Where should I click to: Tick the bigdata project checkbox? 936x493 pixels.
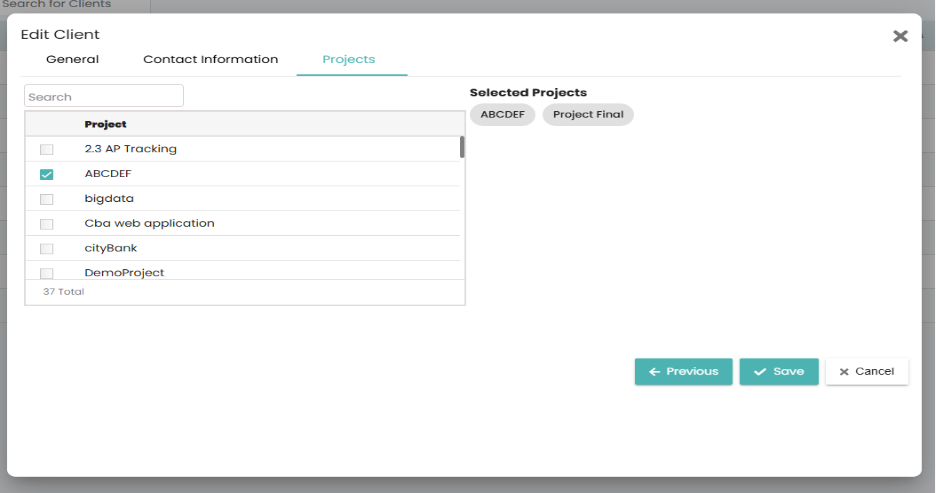(x=47, y=199)
